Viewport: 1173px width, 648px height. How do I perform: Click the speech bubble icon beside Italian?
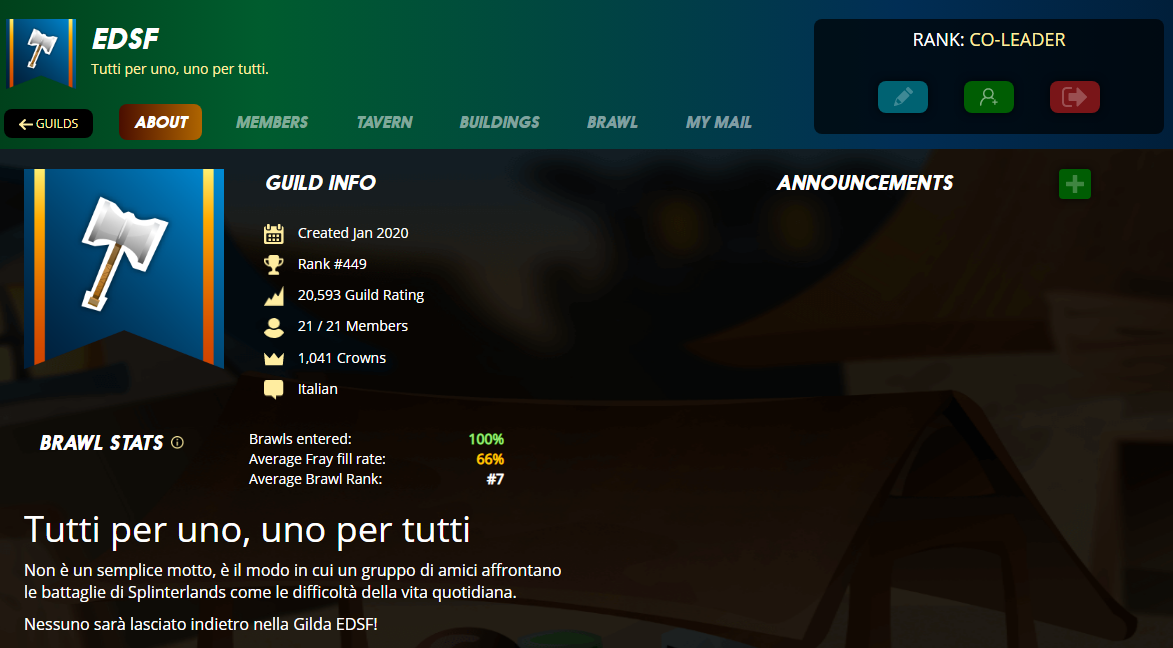tap(274, 389)
